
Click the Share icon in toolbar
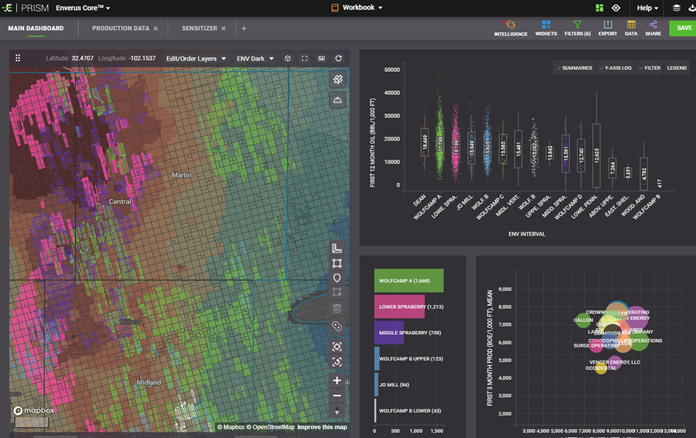click(653, 23)
